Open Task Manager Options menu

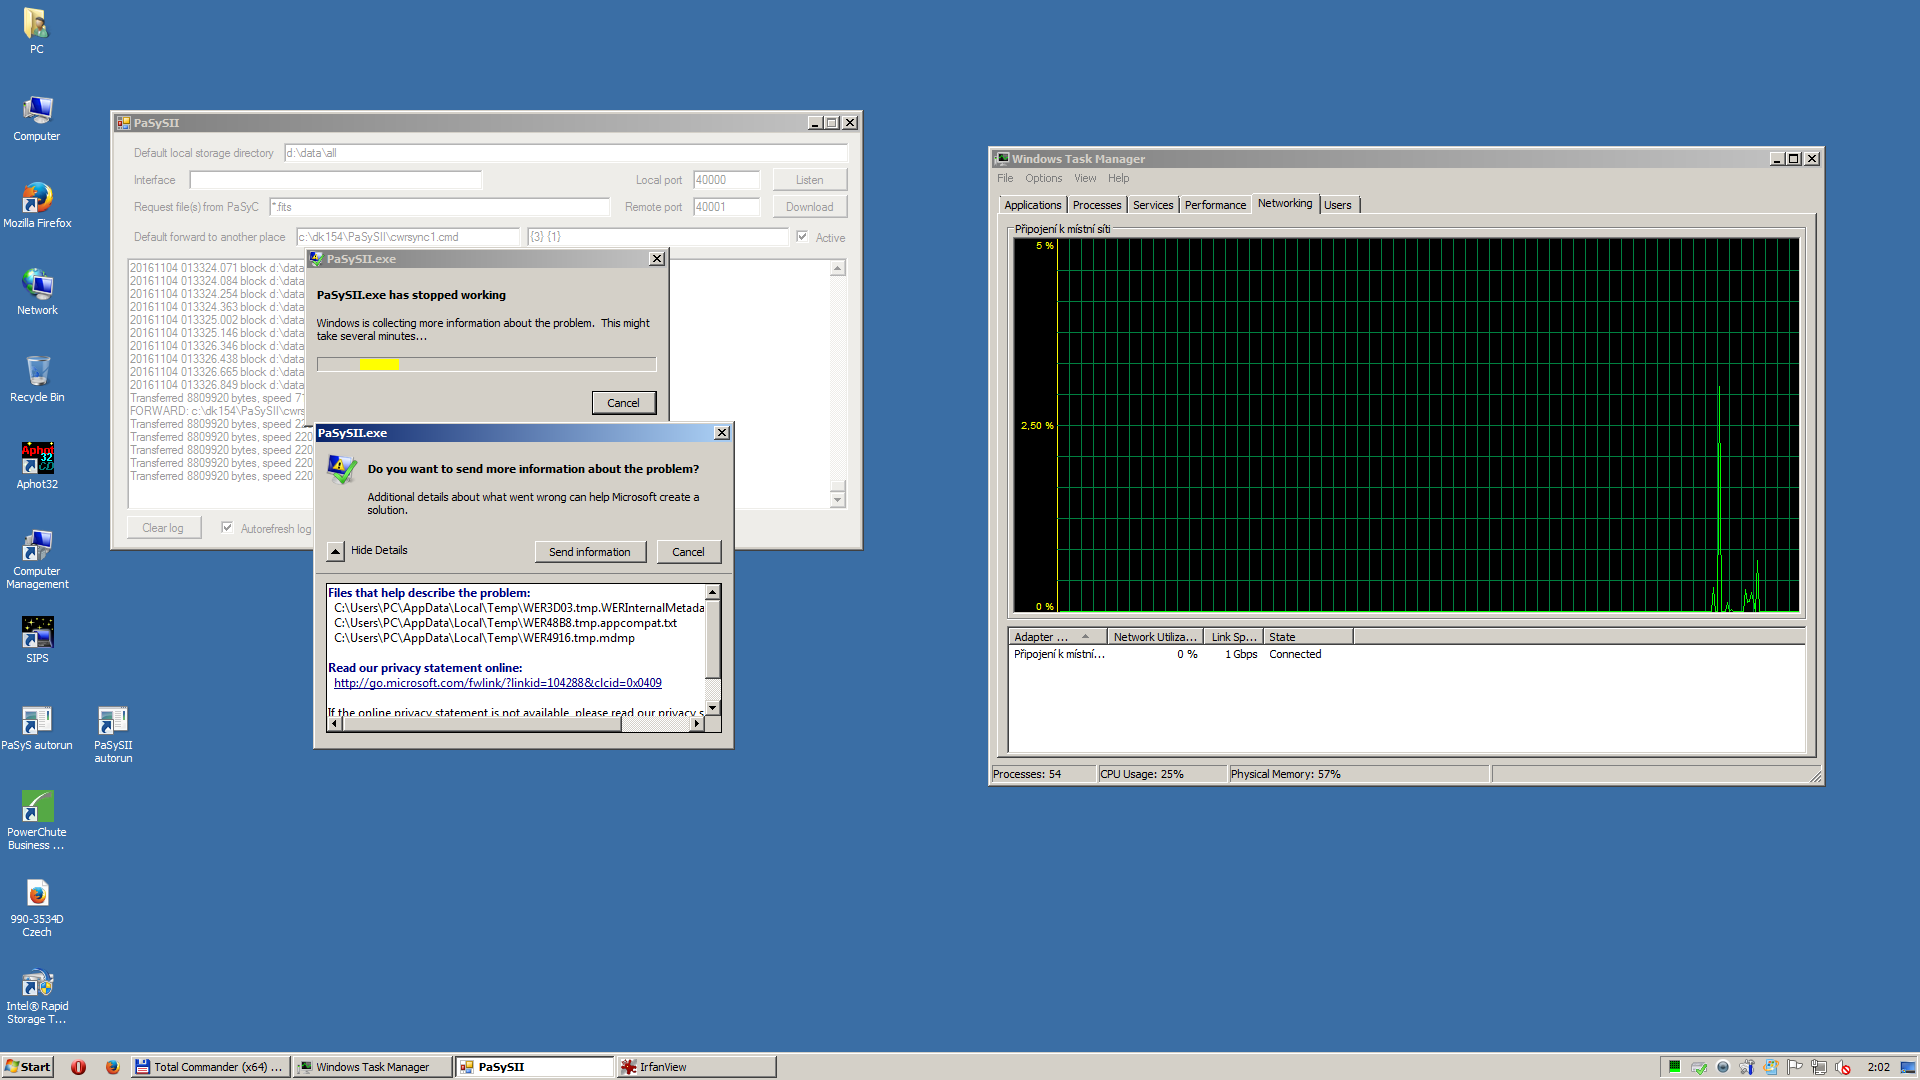pos(1043,179)
